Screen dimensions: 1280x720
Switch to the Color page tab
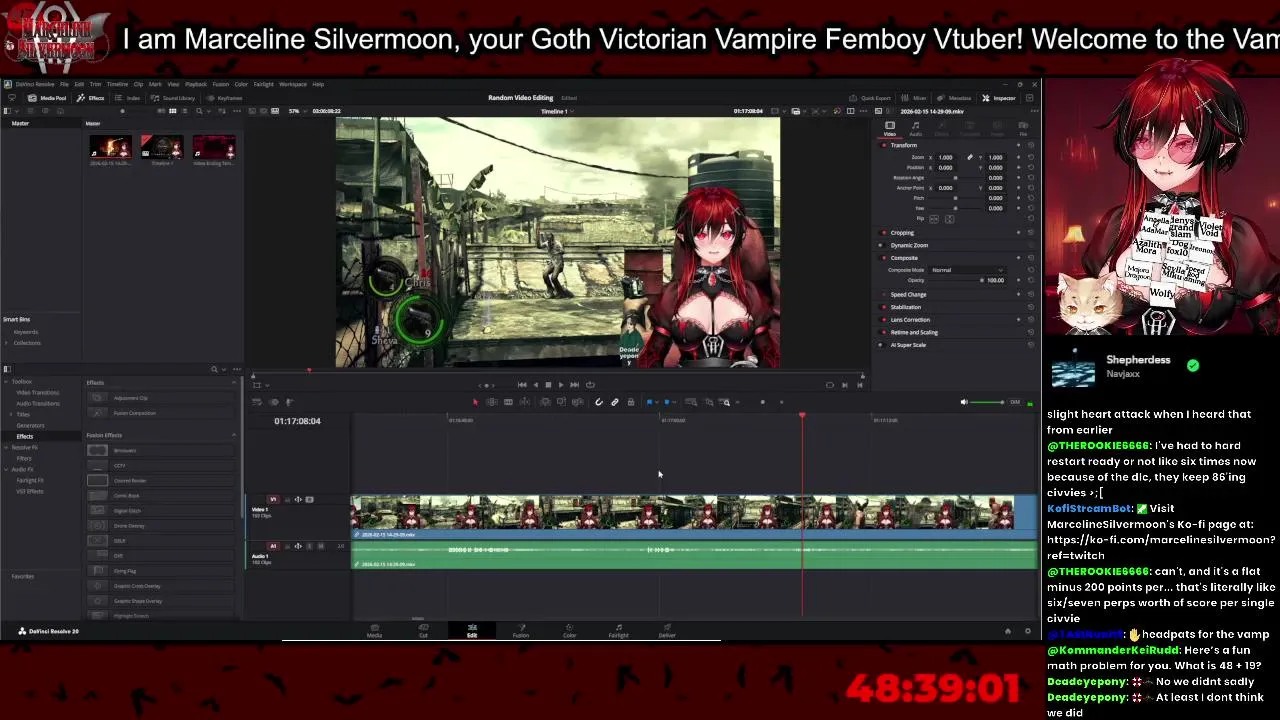point(569,631)
